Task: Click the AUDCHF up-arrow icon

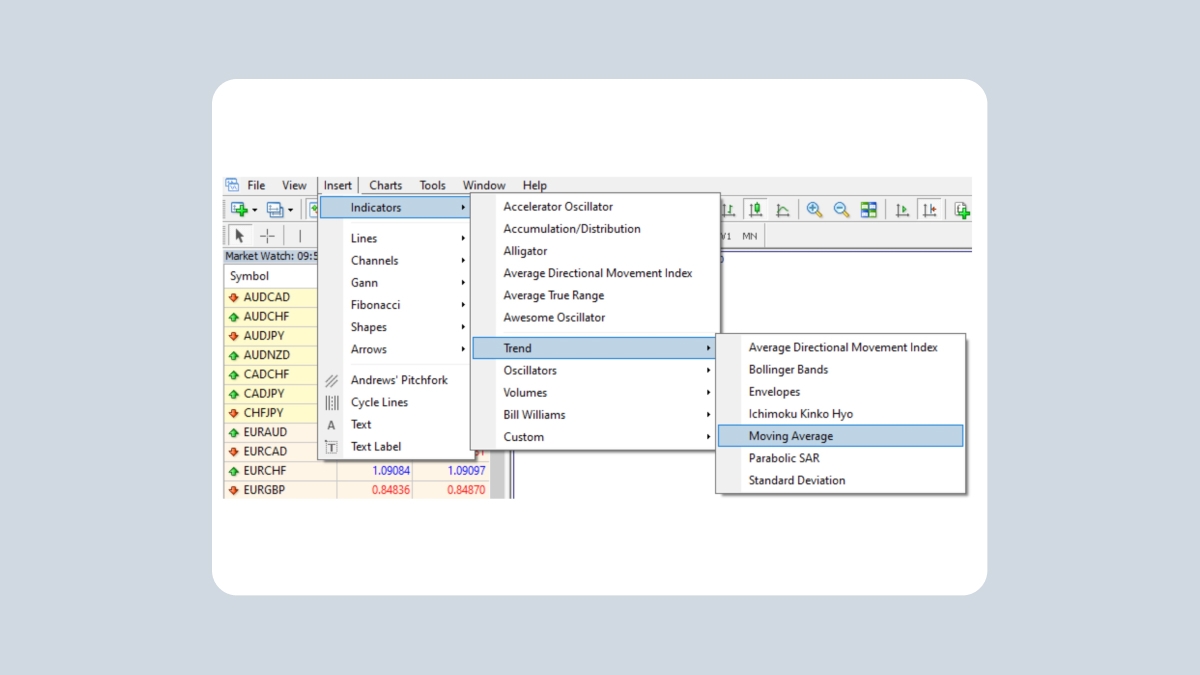Action: tap(234, 316)
